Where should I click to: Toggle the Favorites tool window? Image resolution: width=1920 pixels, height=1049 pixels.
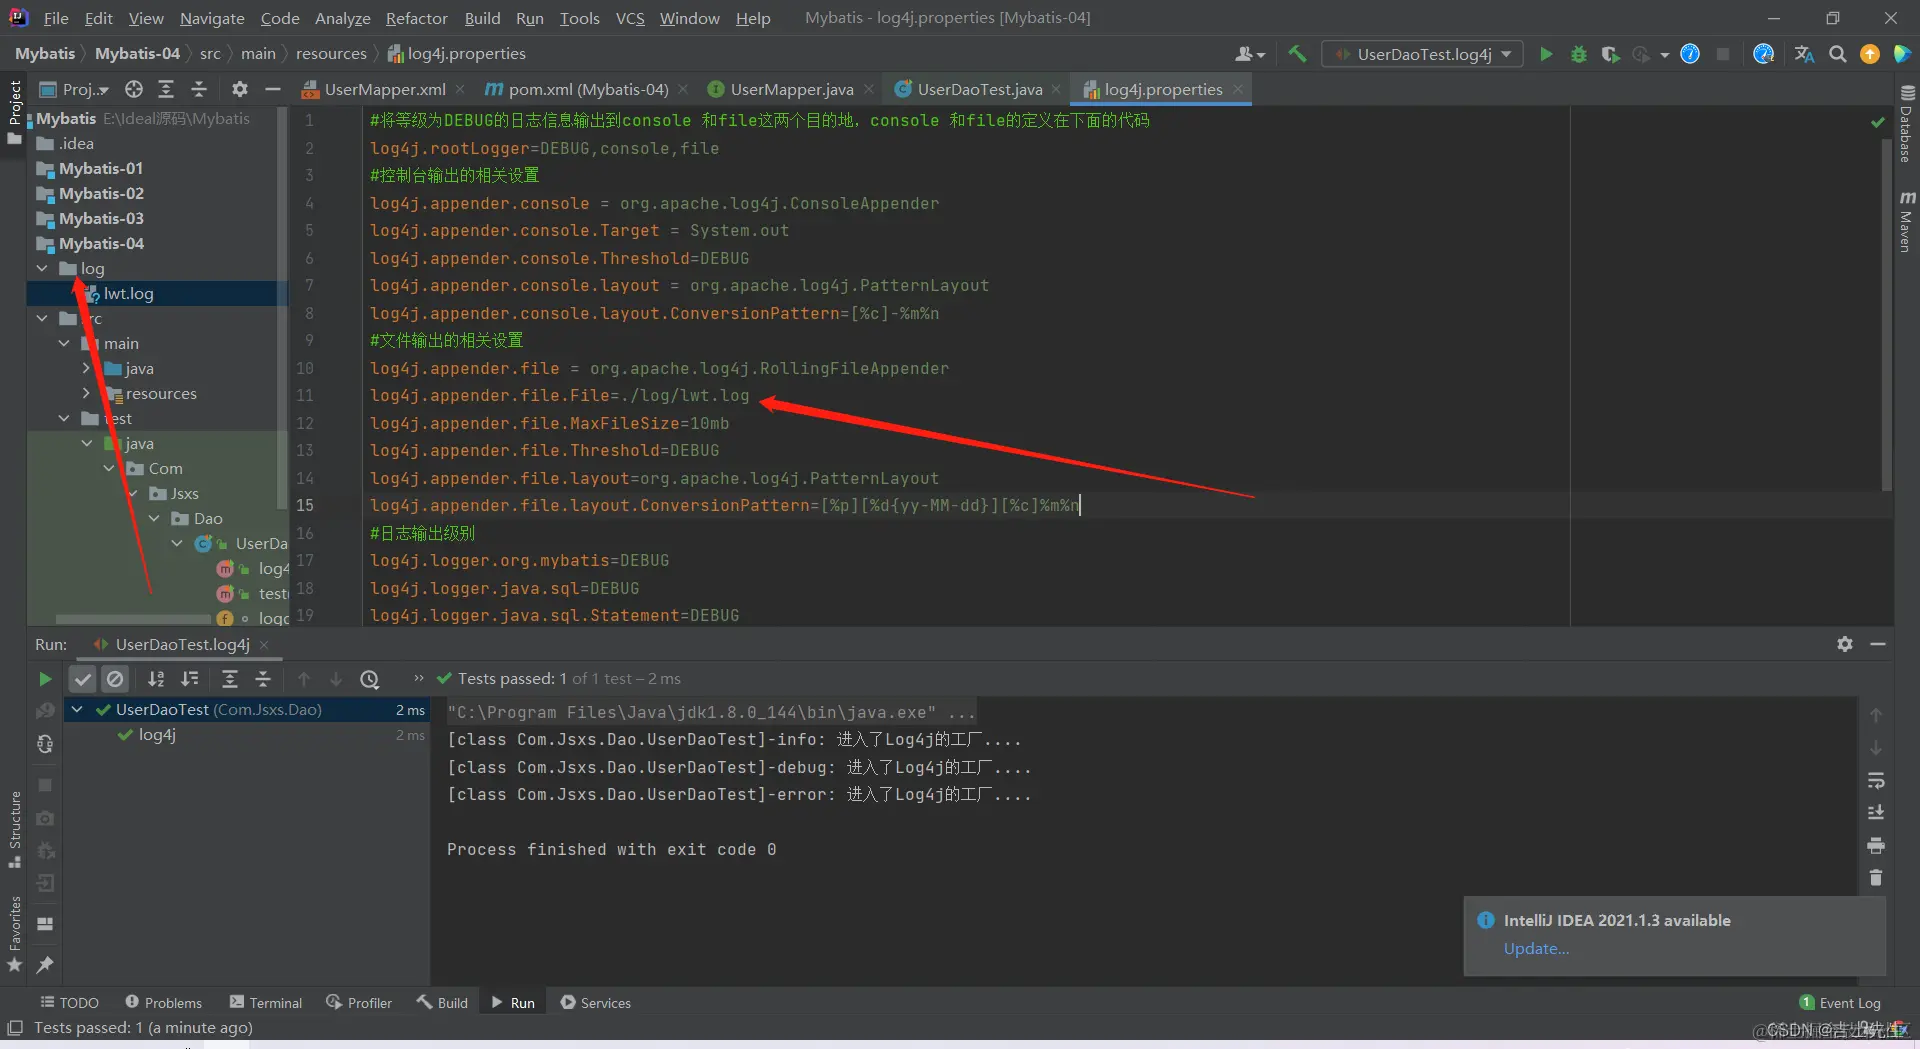tap(15, 933)
